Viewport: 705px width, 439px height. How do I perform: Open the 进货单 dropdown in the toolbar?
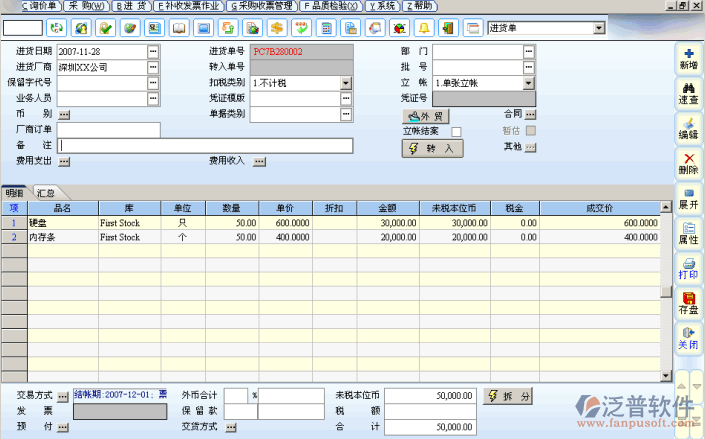598,27
